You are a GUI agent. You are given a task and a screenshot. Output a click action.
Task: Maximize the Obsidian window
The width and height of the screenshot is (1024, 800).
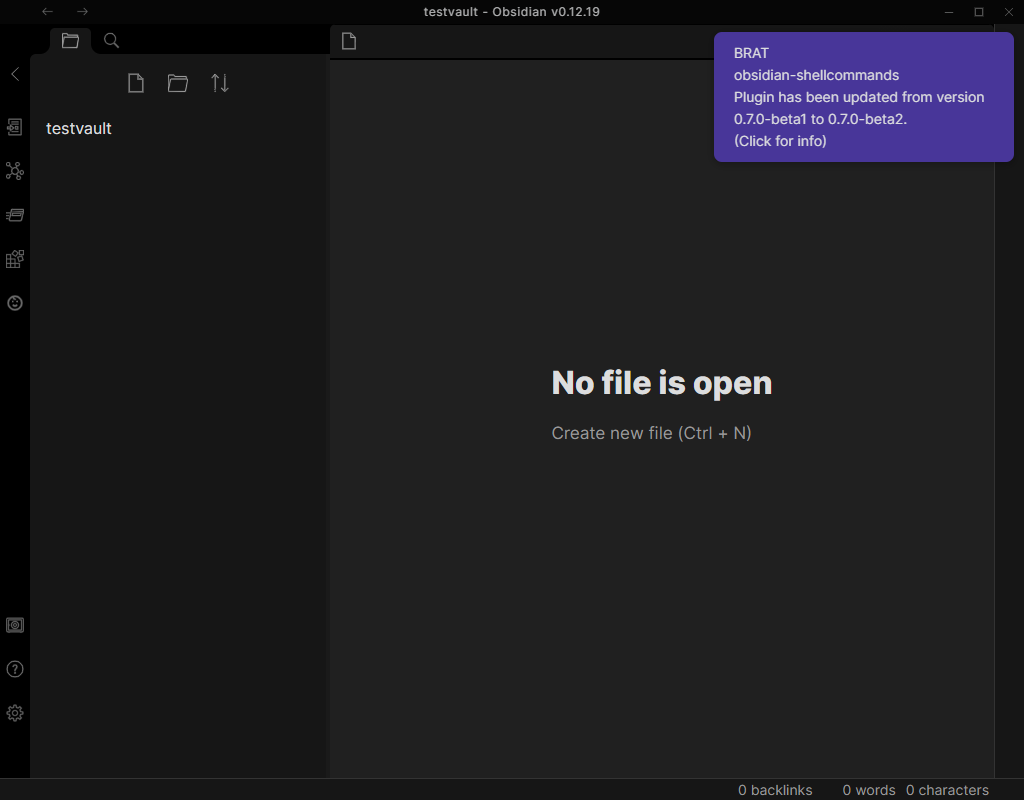pyautogui.click(x=979, y=12)
